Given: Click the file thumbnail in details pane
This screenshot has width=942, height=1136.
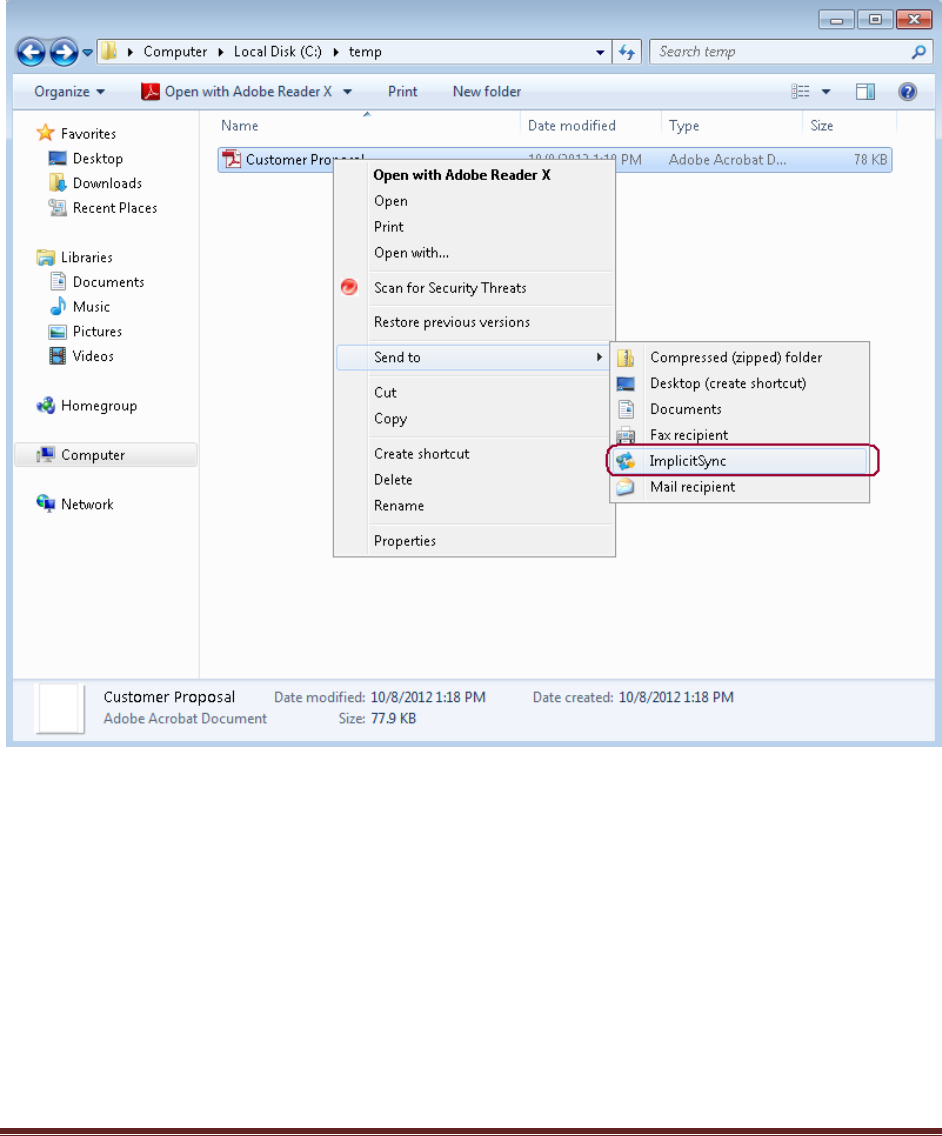Looking at the screenshot, I should [61, 709].
